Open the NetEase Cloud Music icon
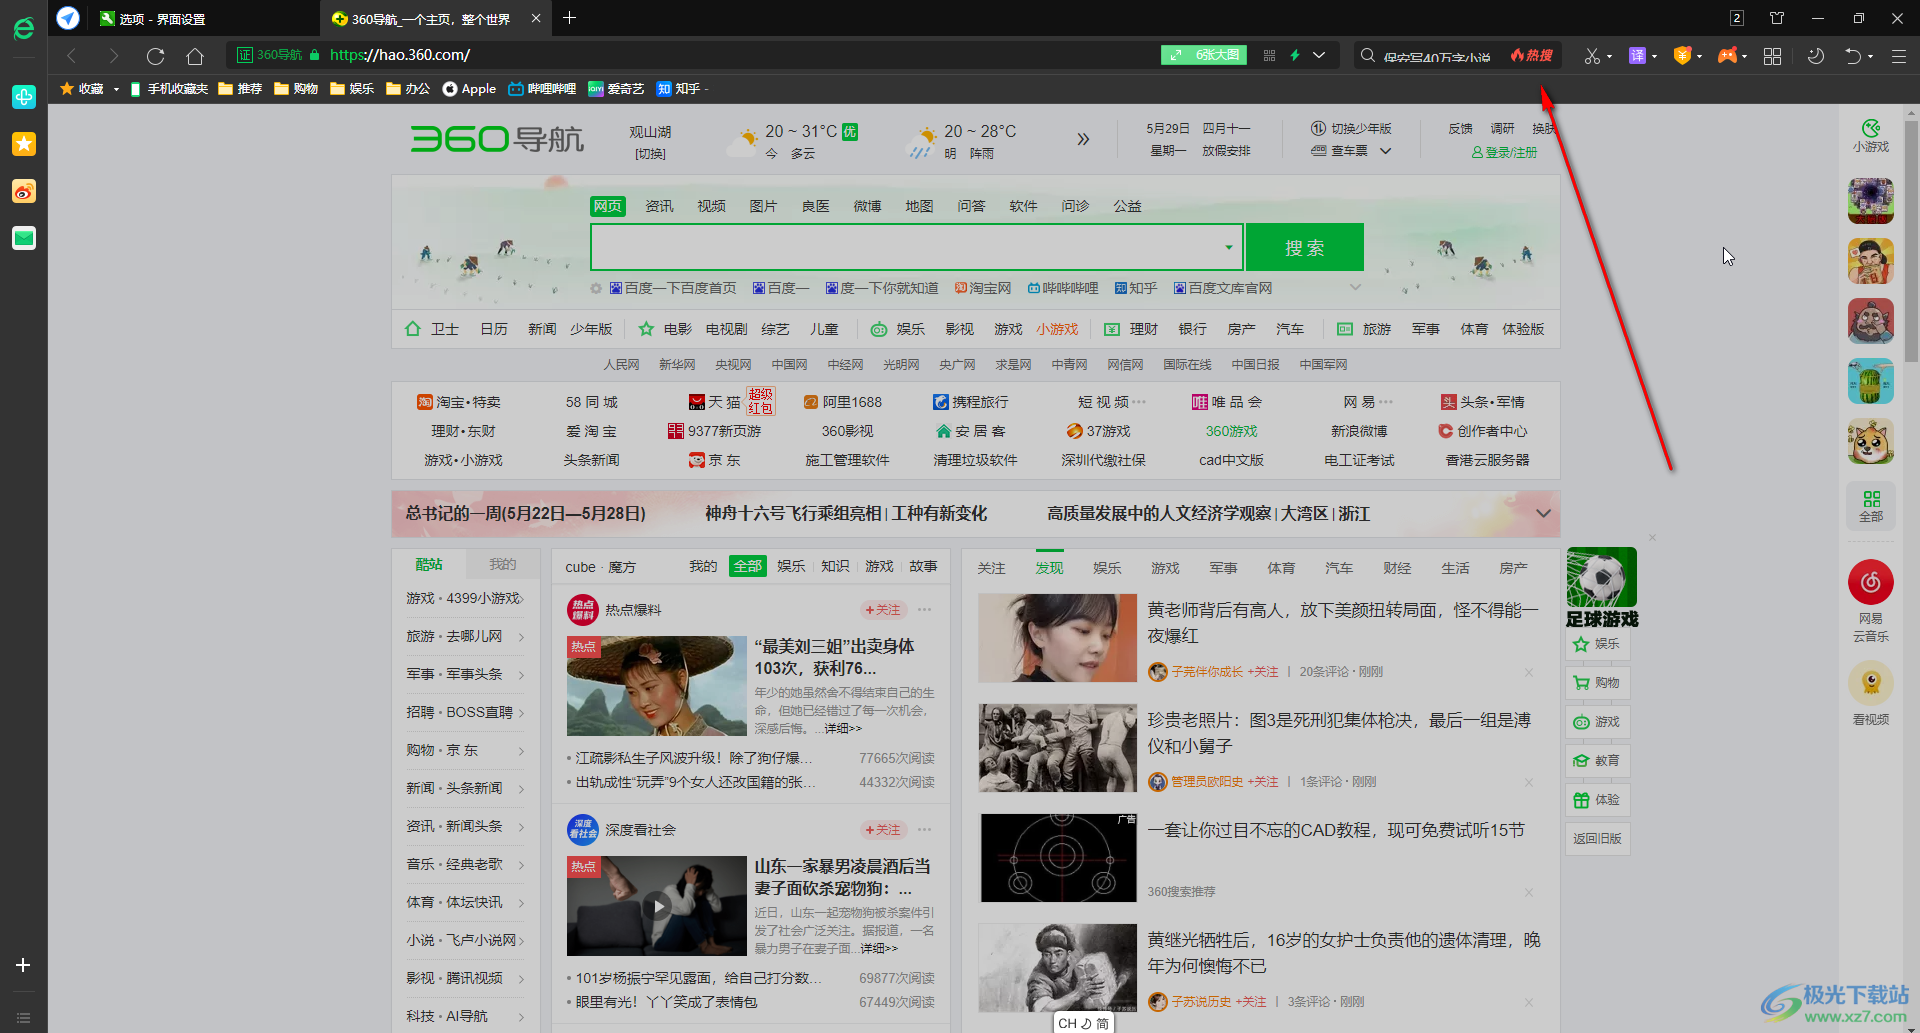 tap(1870, 582)
